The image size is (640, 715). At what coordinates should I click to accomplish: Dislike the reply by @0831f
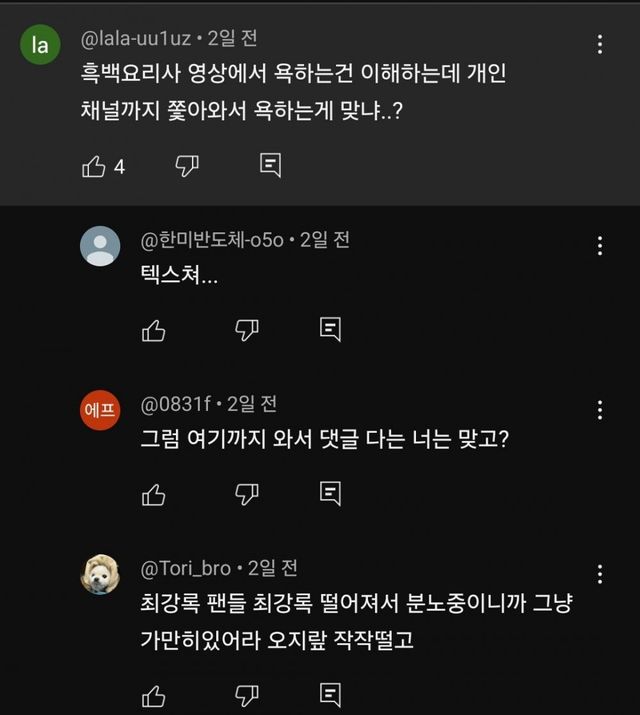[x=246, y=493]
